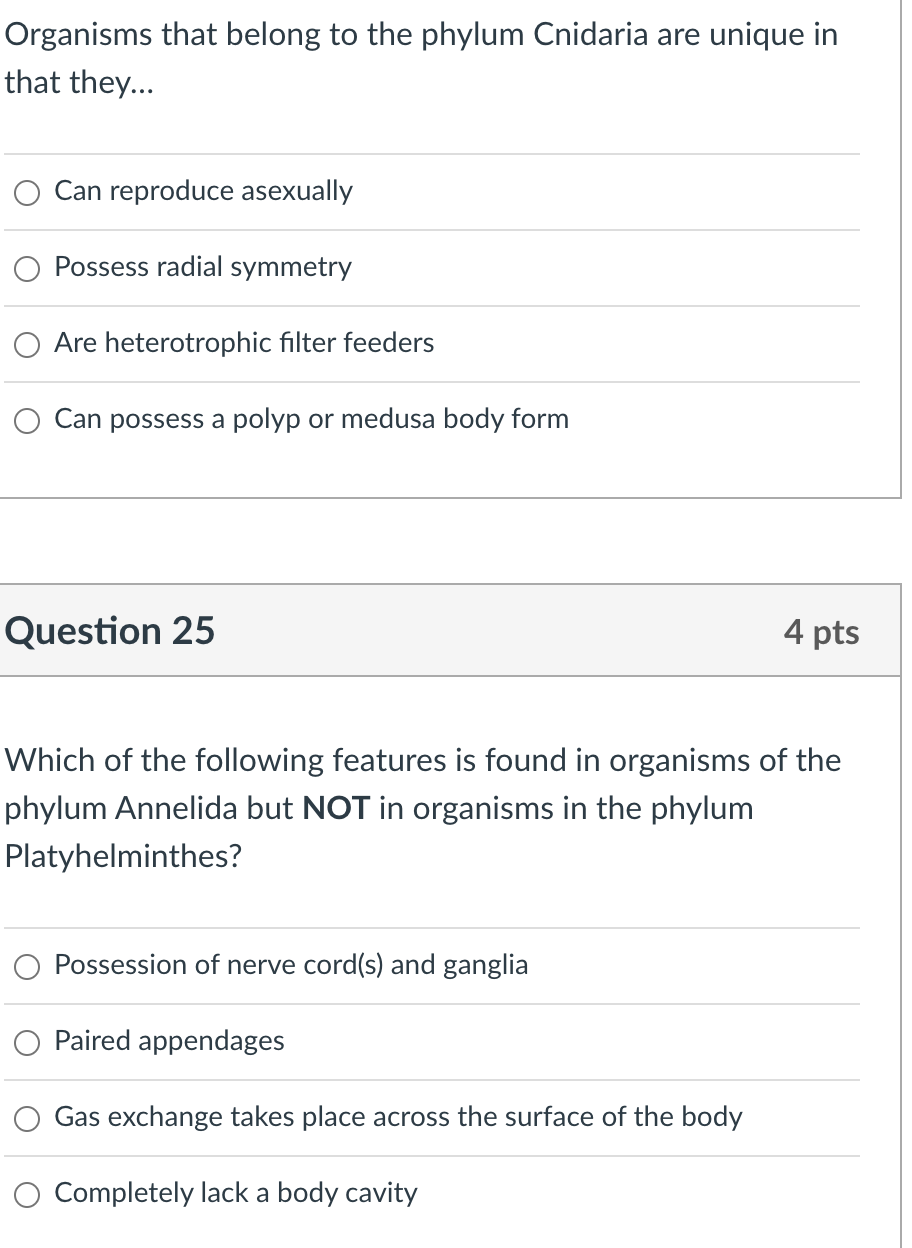Click the 'Paired appendages' answer label text
Viewport: 912px width, 1248px height.
170,1041
